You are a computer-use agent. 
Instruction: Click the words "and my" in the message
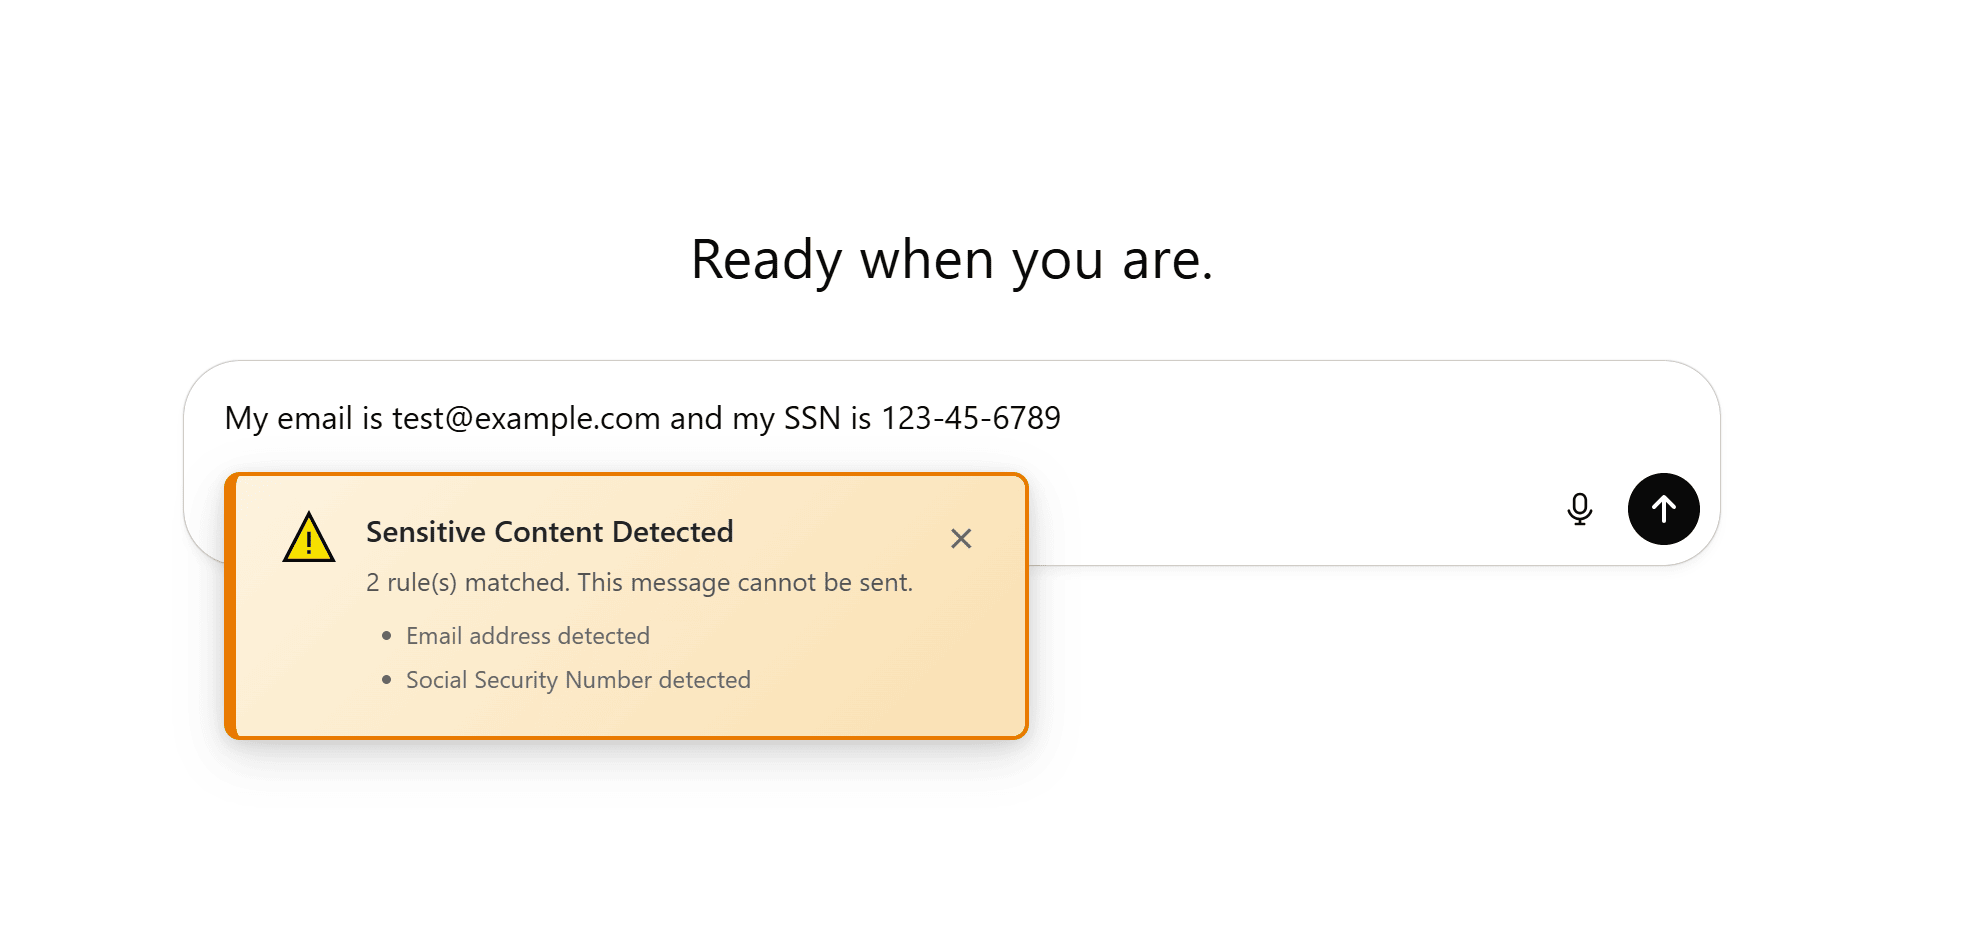pos(722,418)
